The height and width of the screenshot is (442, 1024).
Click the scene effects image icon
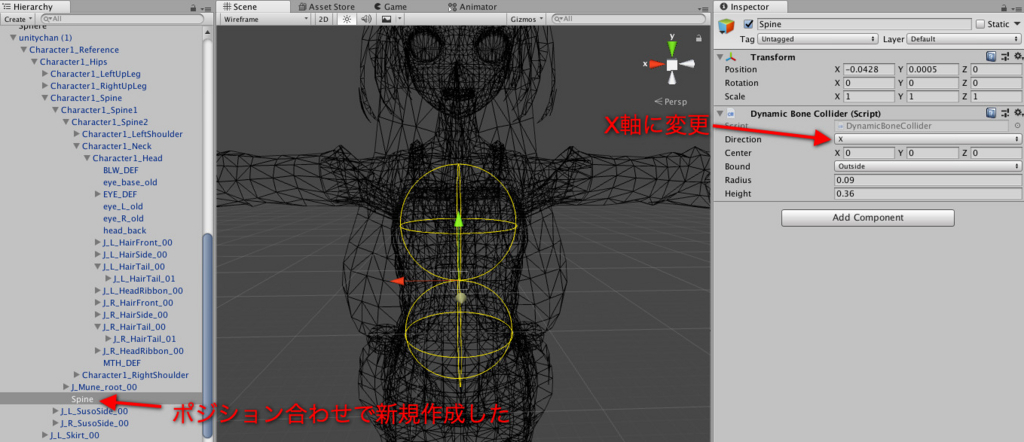386,19
